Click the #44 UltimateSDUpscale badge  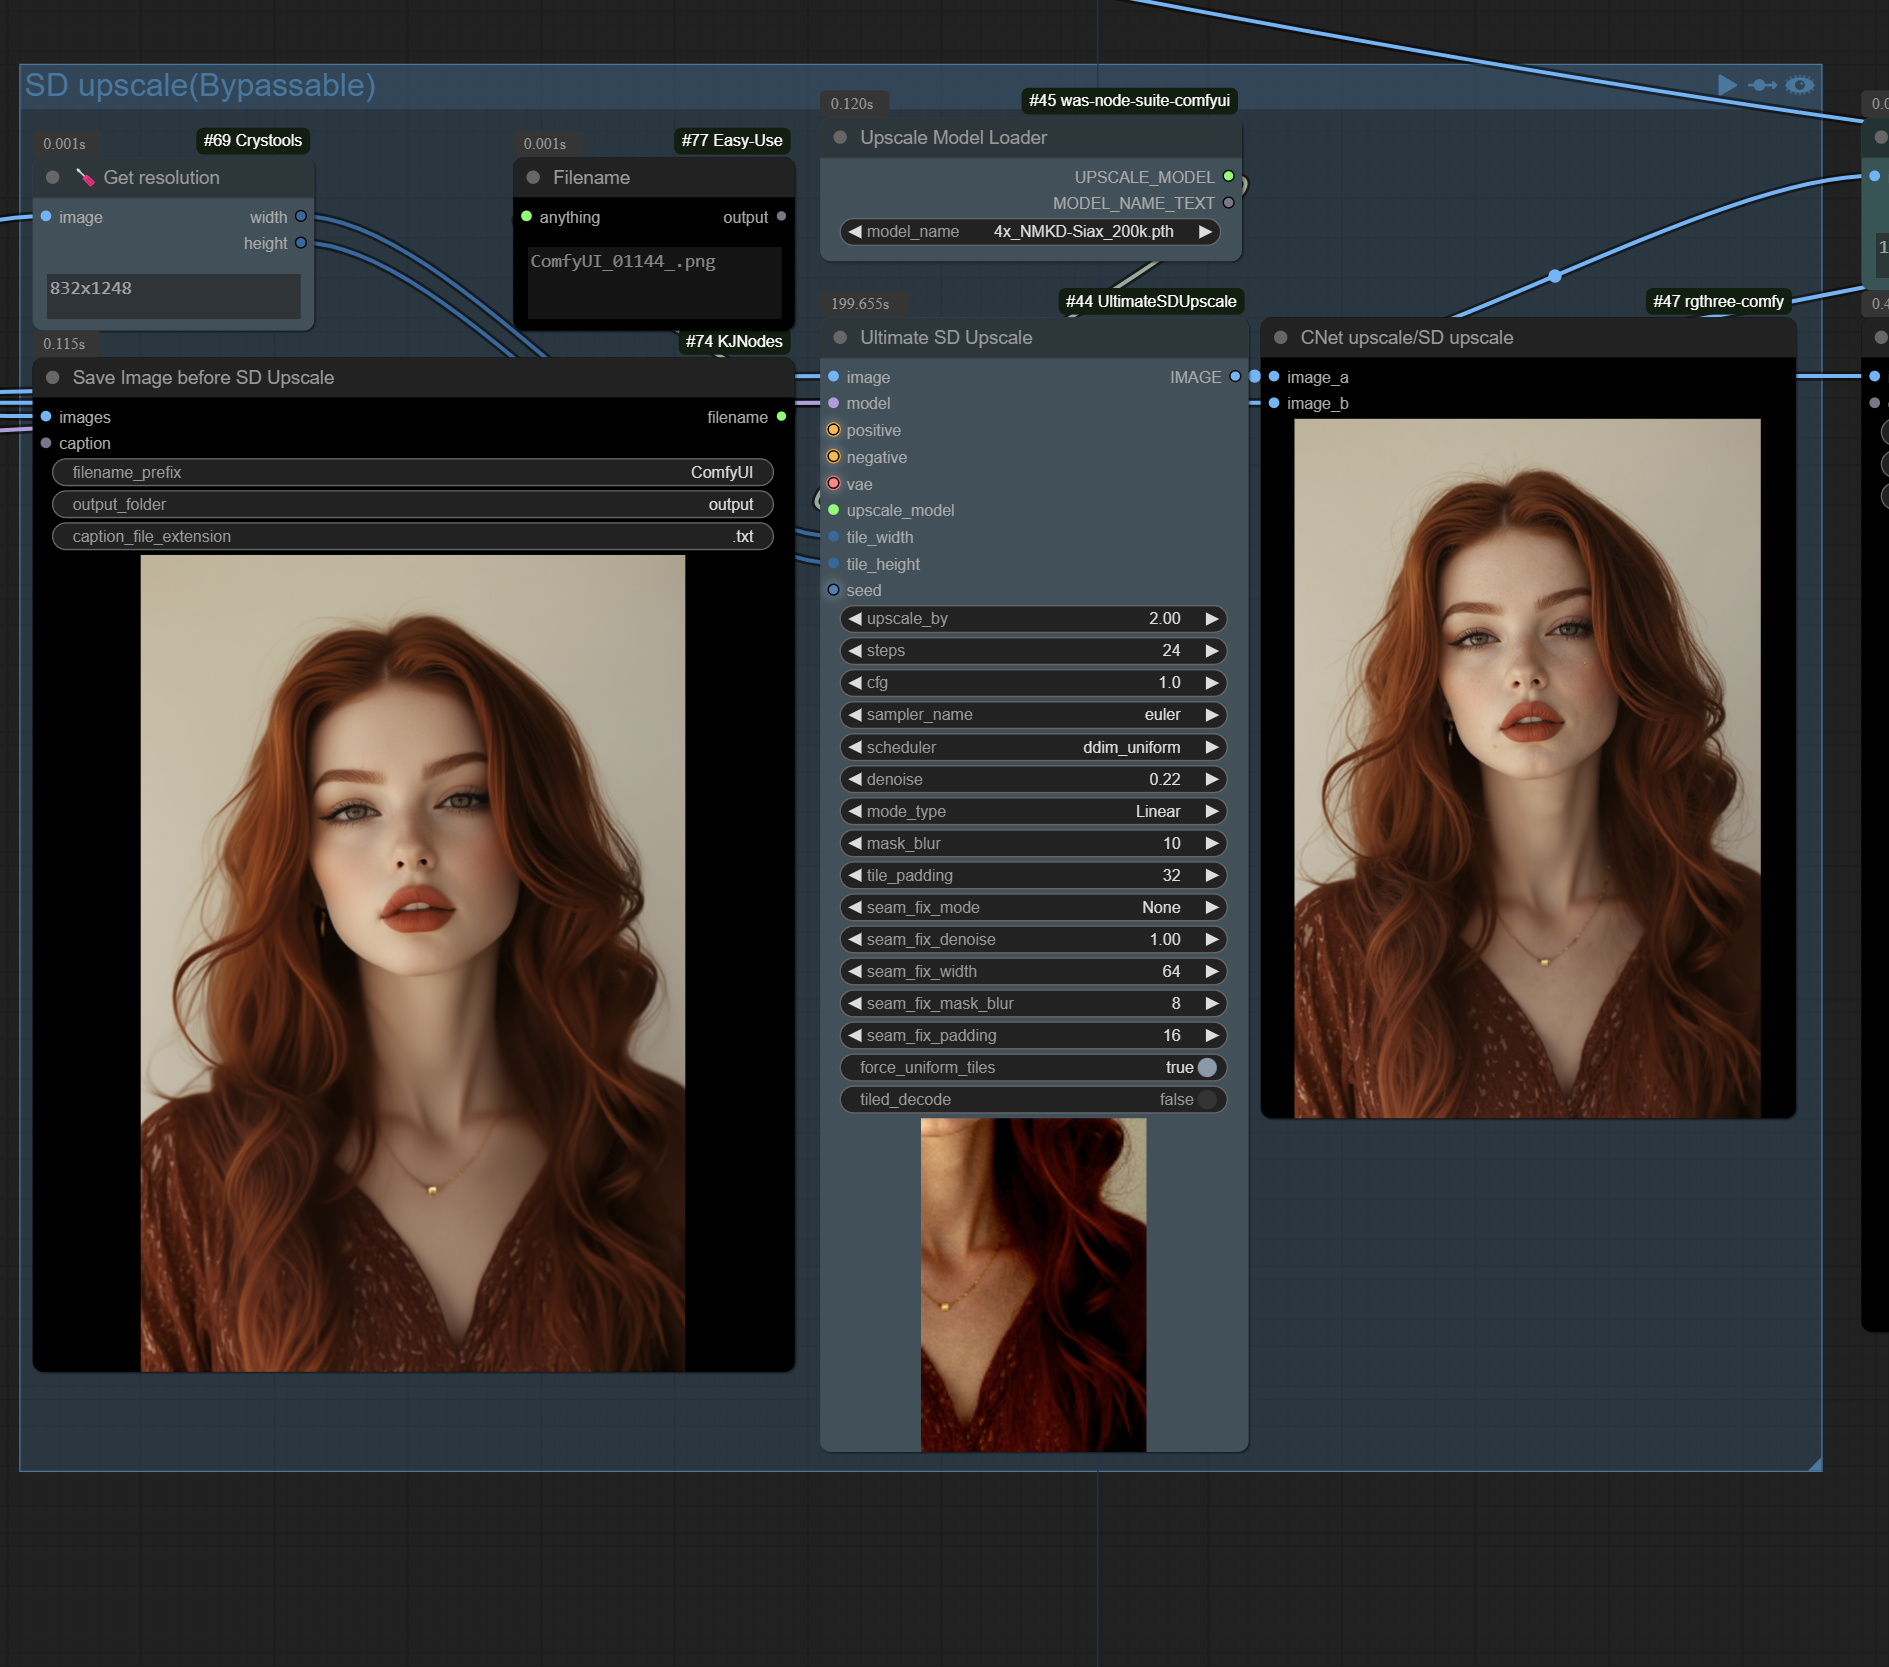coord(1150,302)
